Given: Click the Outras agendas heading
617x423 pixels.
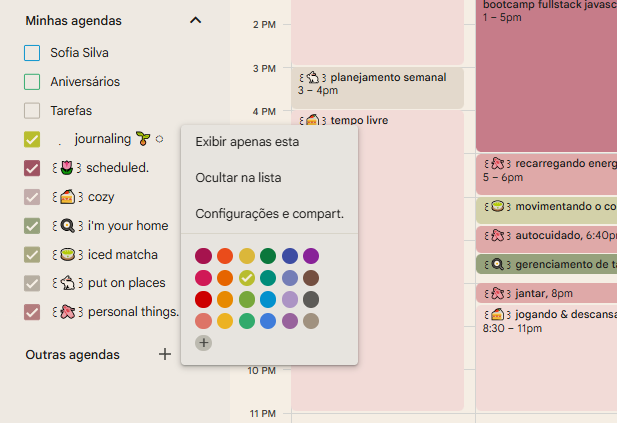Looking at the screenshot, I should click(72, 355).
